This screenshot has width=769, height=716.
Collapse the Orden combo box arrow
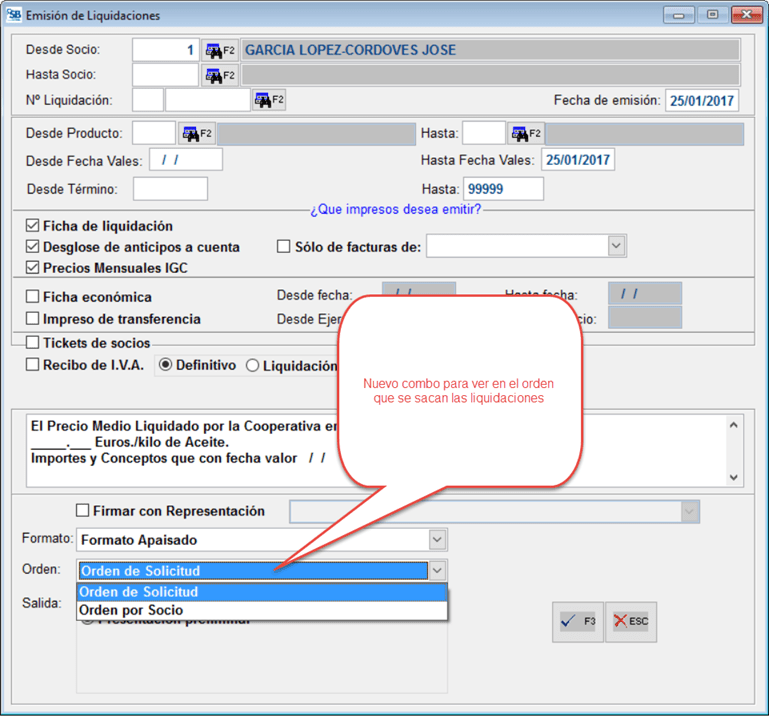click(x=437, y=571)
